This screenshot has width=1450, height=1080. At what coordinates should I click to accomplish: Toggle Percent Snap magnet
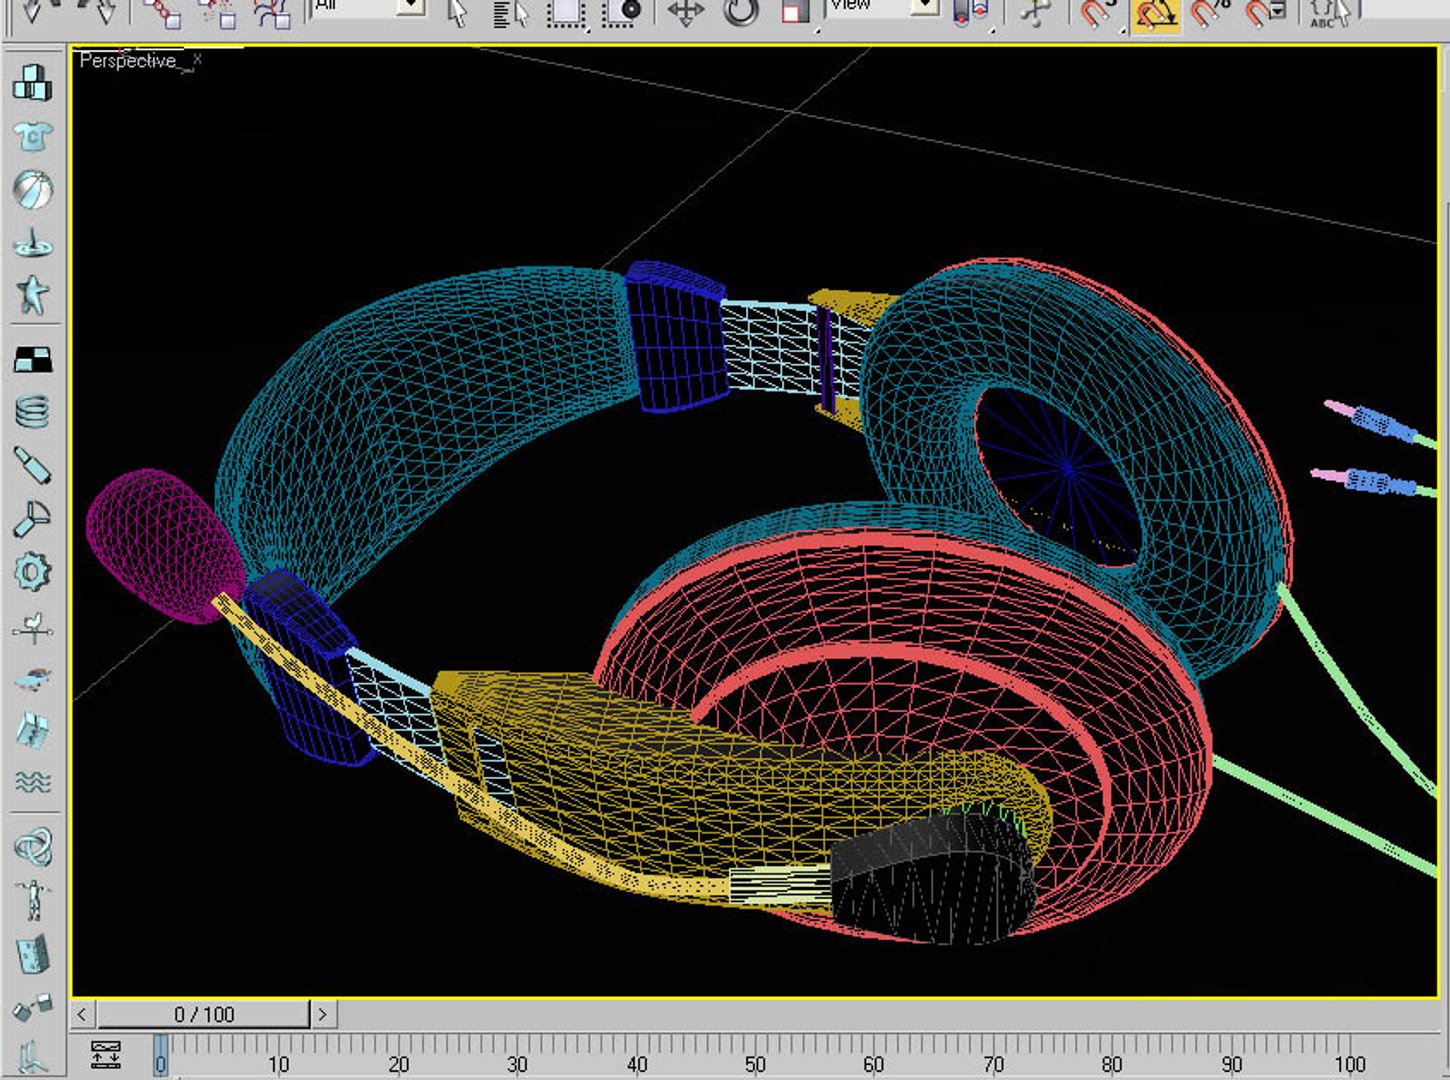pyautogui.click(x=1210, y=12)
